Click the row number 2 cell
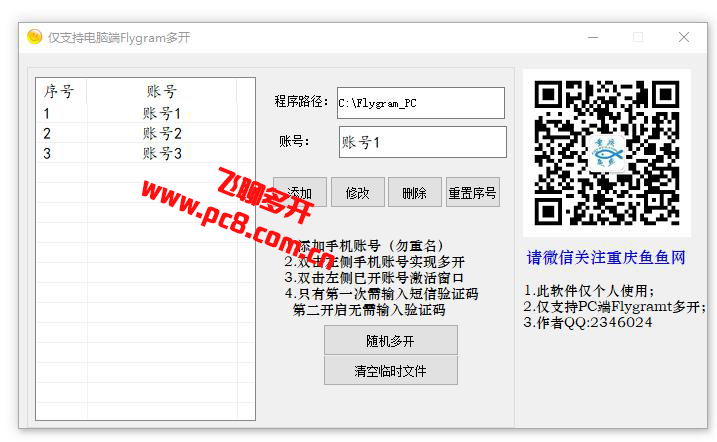 (47, 133)
